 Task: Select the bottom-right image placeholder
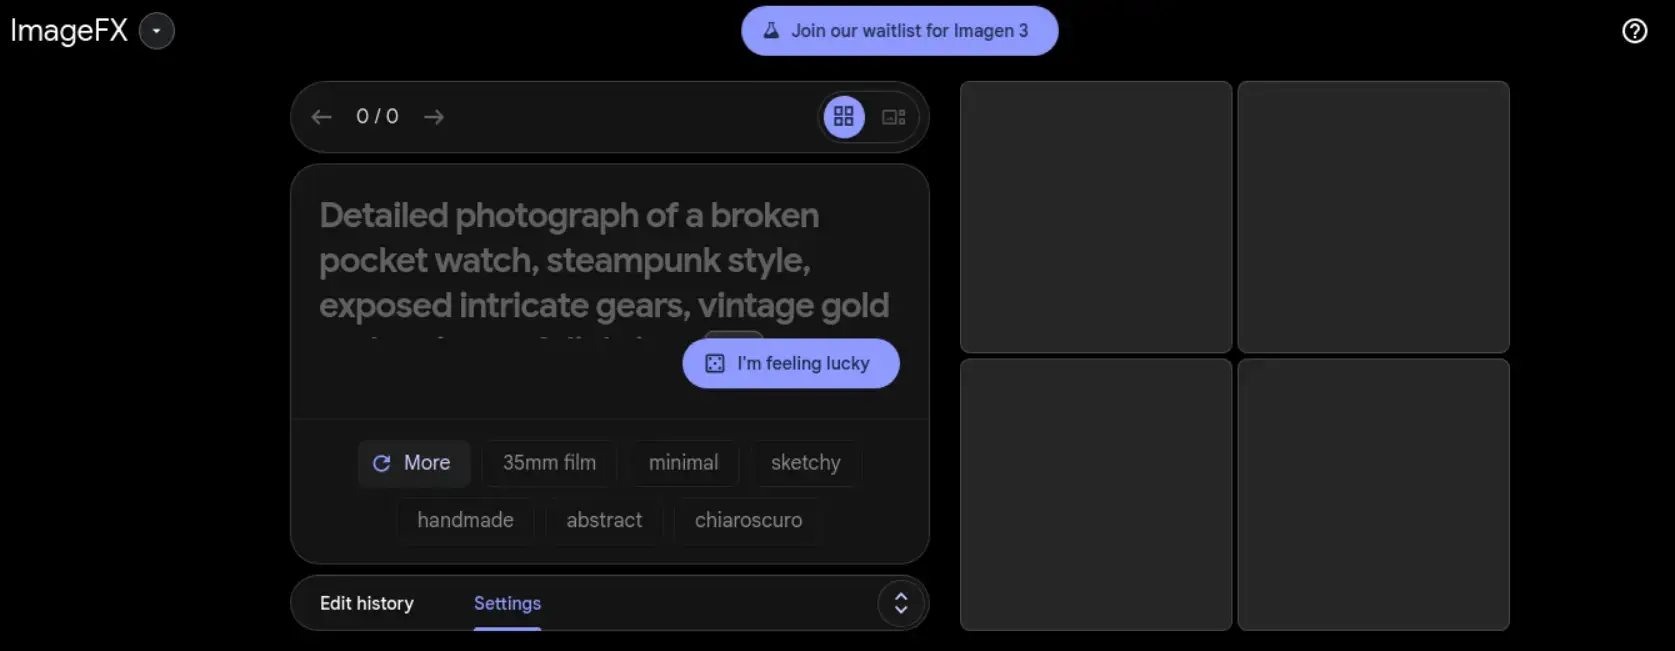coord(1373,494)
